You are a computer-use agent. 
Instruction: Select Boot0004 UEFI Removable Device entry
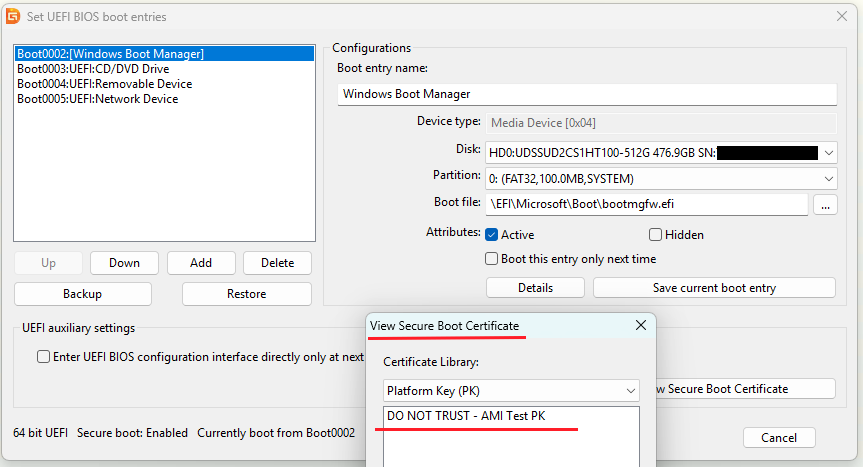click(x=164, y=84)
